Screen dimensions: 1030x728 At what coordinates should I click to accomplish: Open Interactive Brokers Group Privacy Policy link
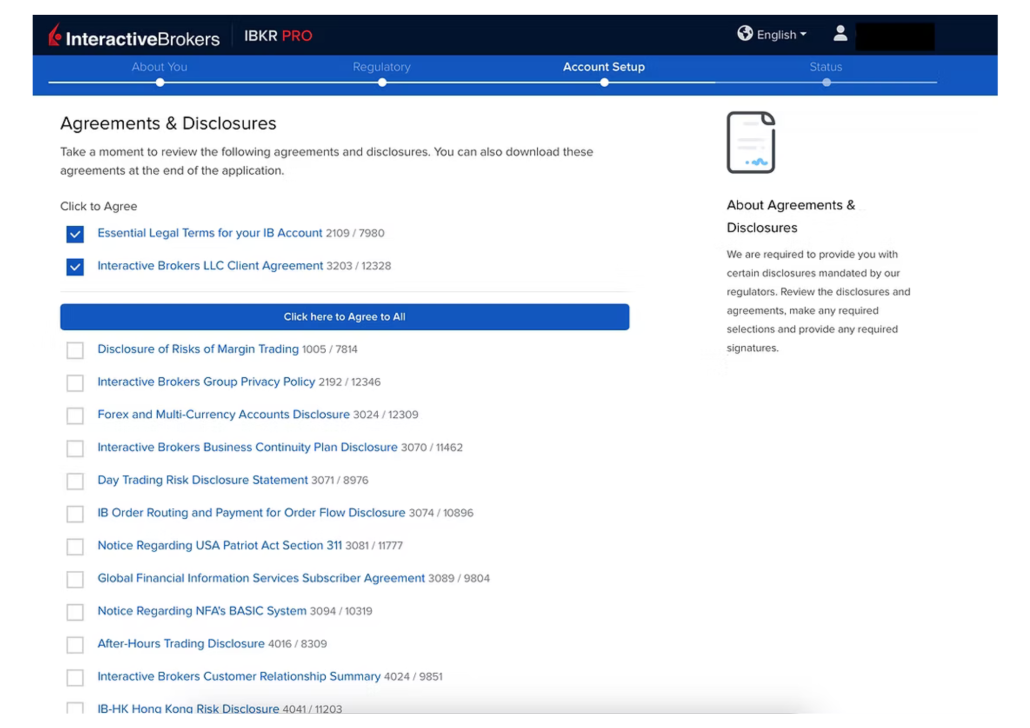pyautogui.click(x=206, y=382)
